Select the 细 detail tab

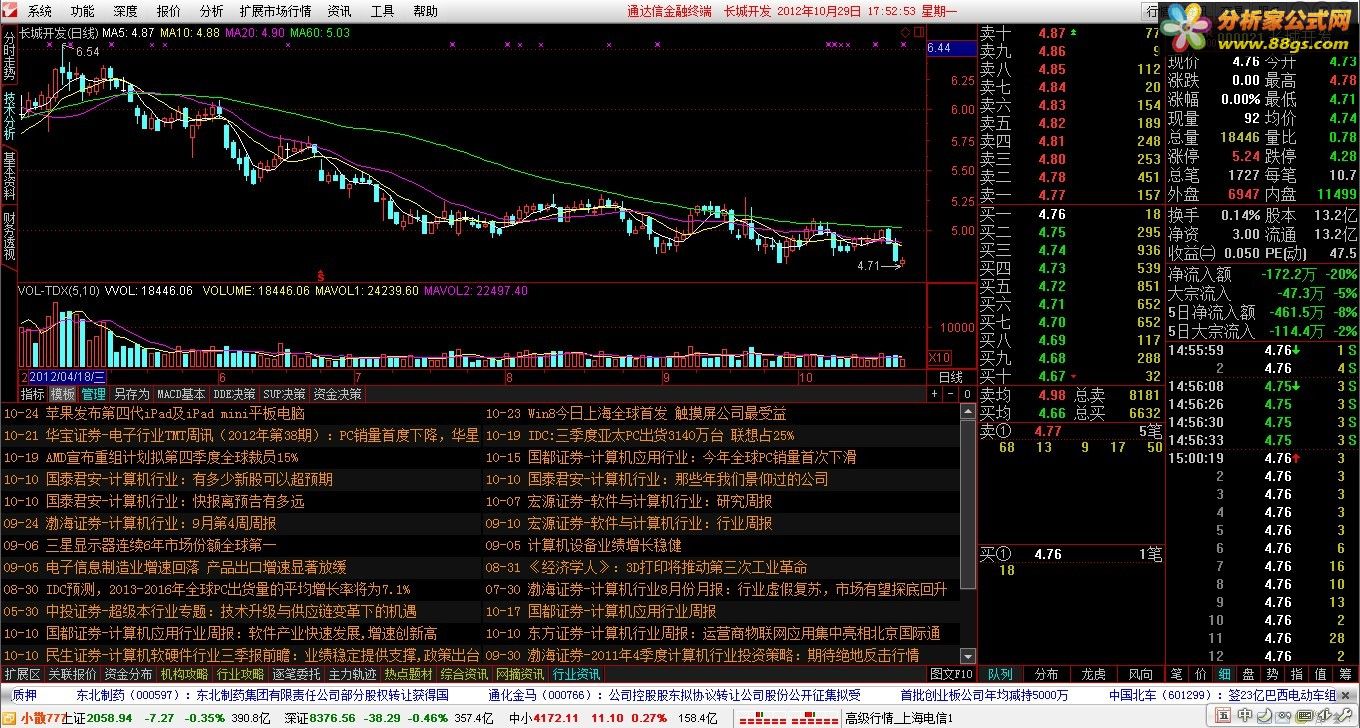coord(1225,675)
